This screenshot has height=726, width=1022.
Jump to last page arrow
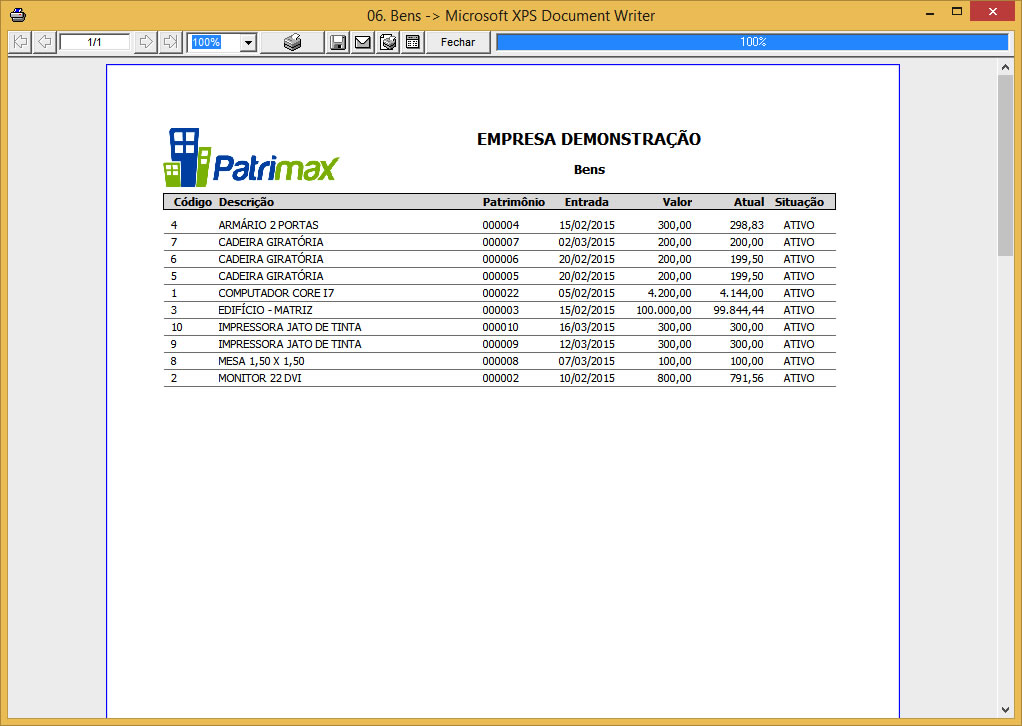coord(169,42)
